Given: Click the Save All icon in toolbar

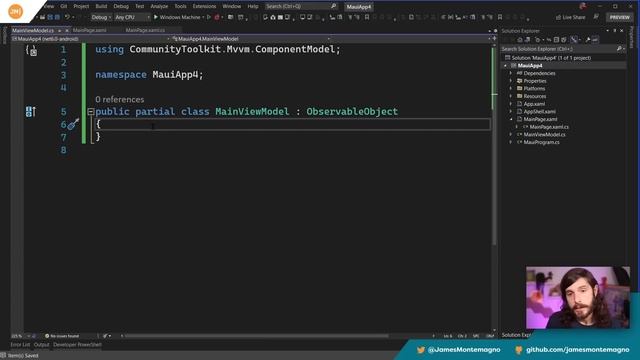Looking at the screenshot, I should click(x=57, y=17).
